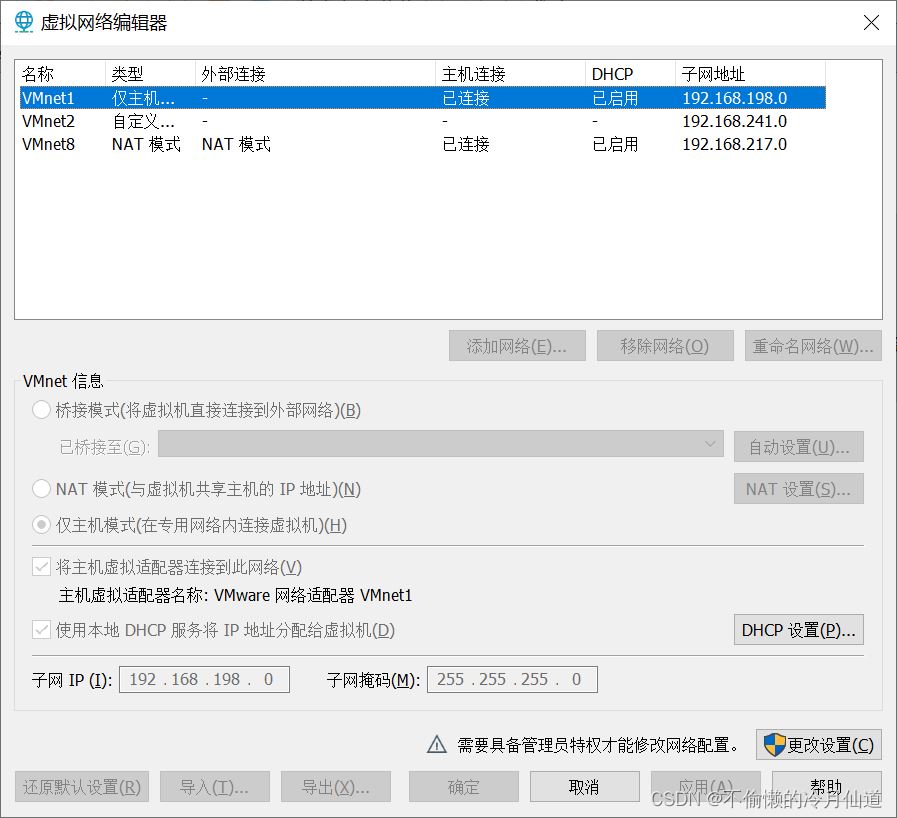Select 仅主机模式 radio button
The width and height of the screenshot is (897, 818).
tap(41, 525)
